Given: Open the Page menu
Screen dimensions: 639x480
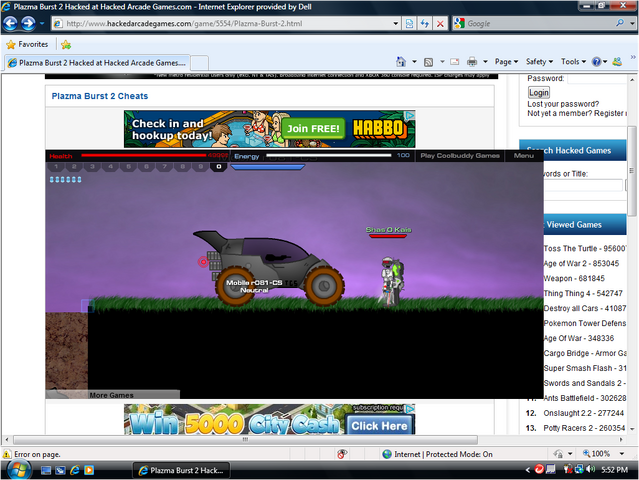Looking at the screenshot, I should [507, 62].
